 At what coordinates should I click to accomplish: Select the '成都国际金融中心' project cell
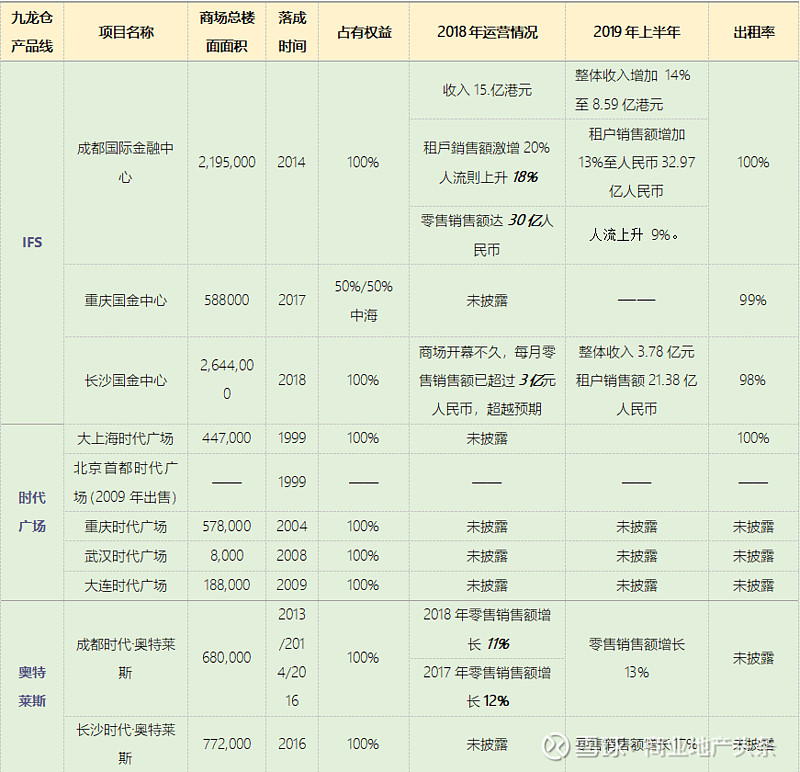click(x=126, y=163)
